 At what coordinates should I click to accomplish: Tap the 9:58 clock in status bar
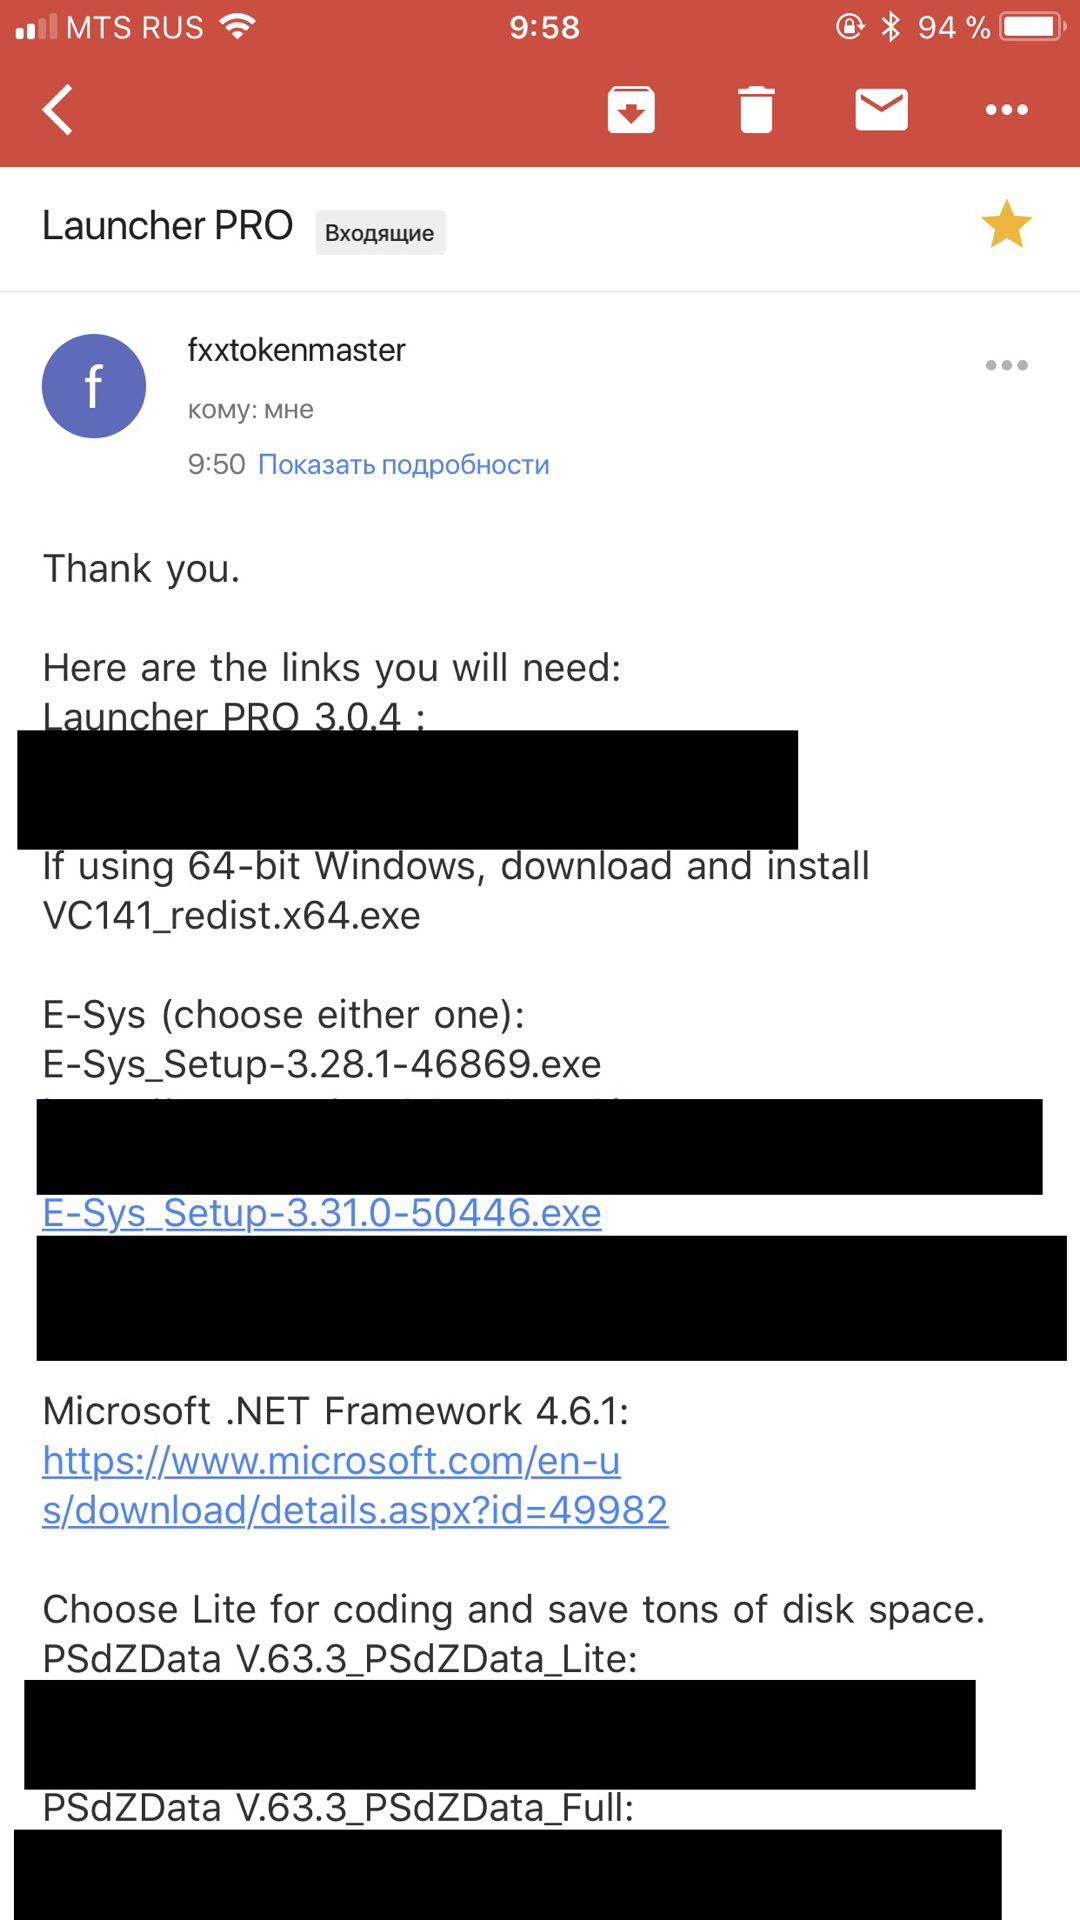point(544,27)
